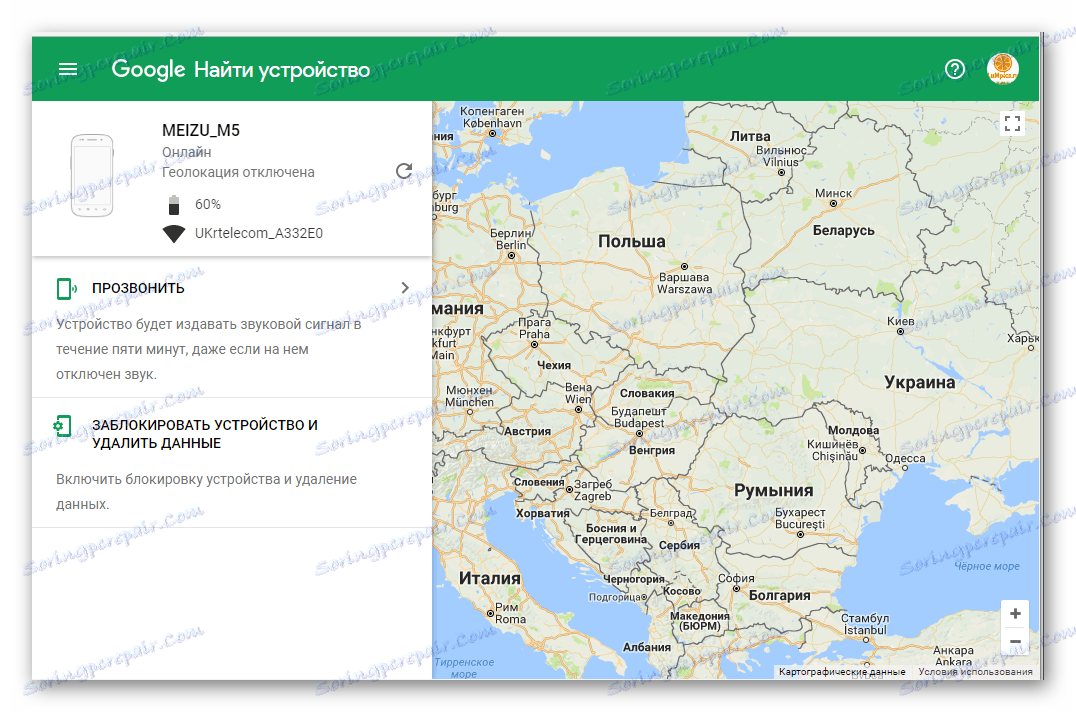This screenshot has height=712, width=1076.
Task: Zoom in the map with plus
Action: [1015, 614]
